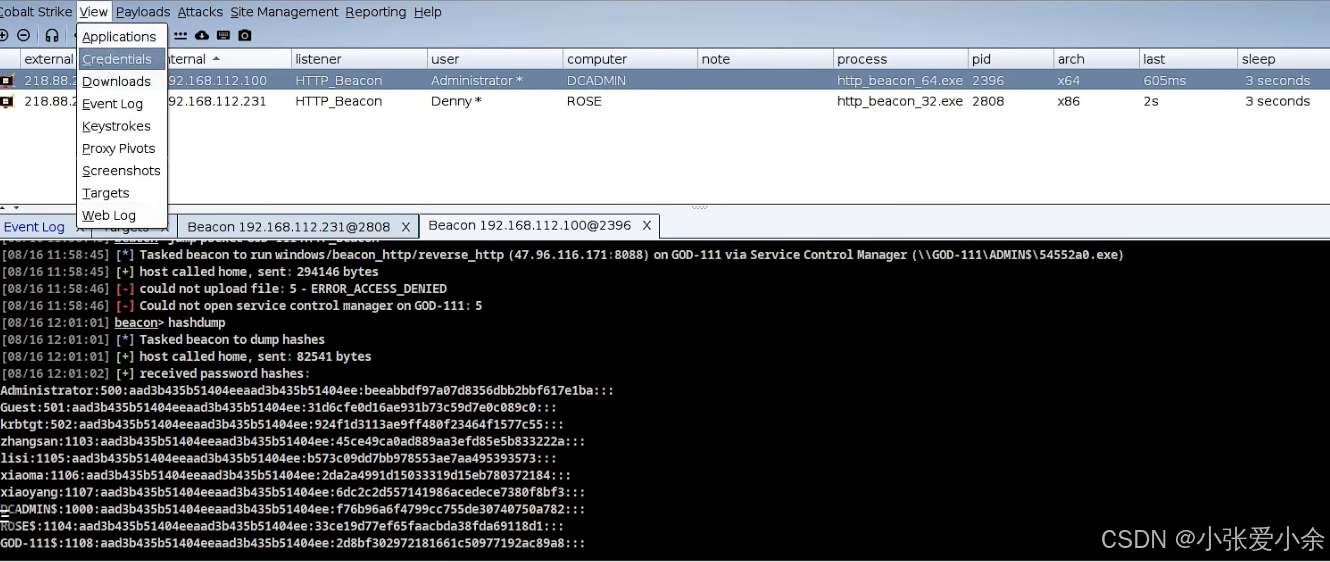Open the Cobalt Strike menu

[36, 12]
